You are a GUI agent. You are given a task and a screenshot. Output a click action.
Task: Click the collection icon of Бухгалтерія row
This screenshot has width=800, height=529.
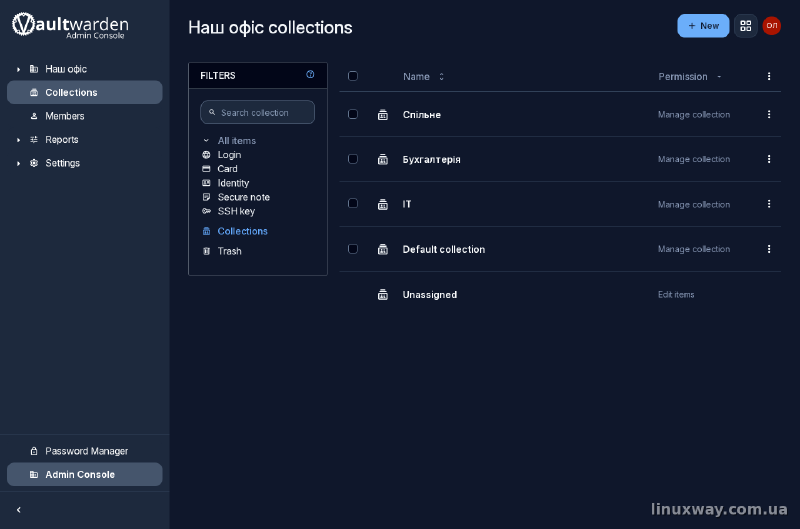[x=383, y=160]
